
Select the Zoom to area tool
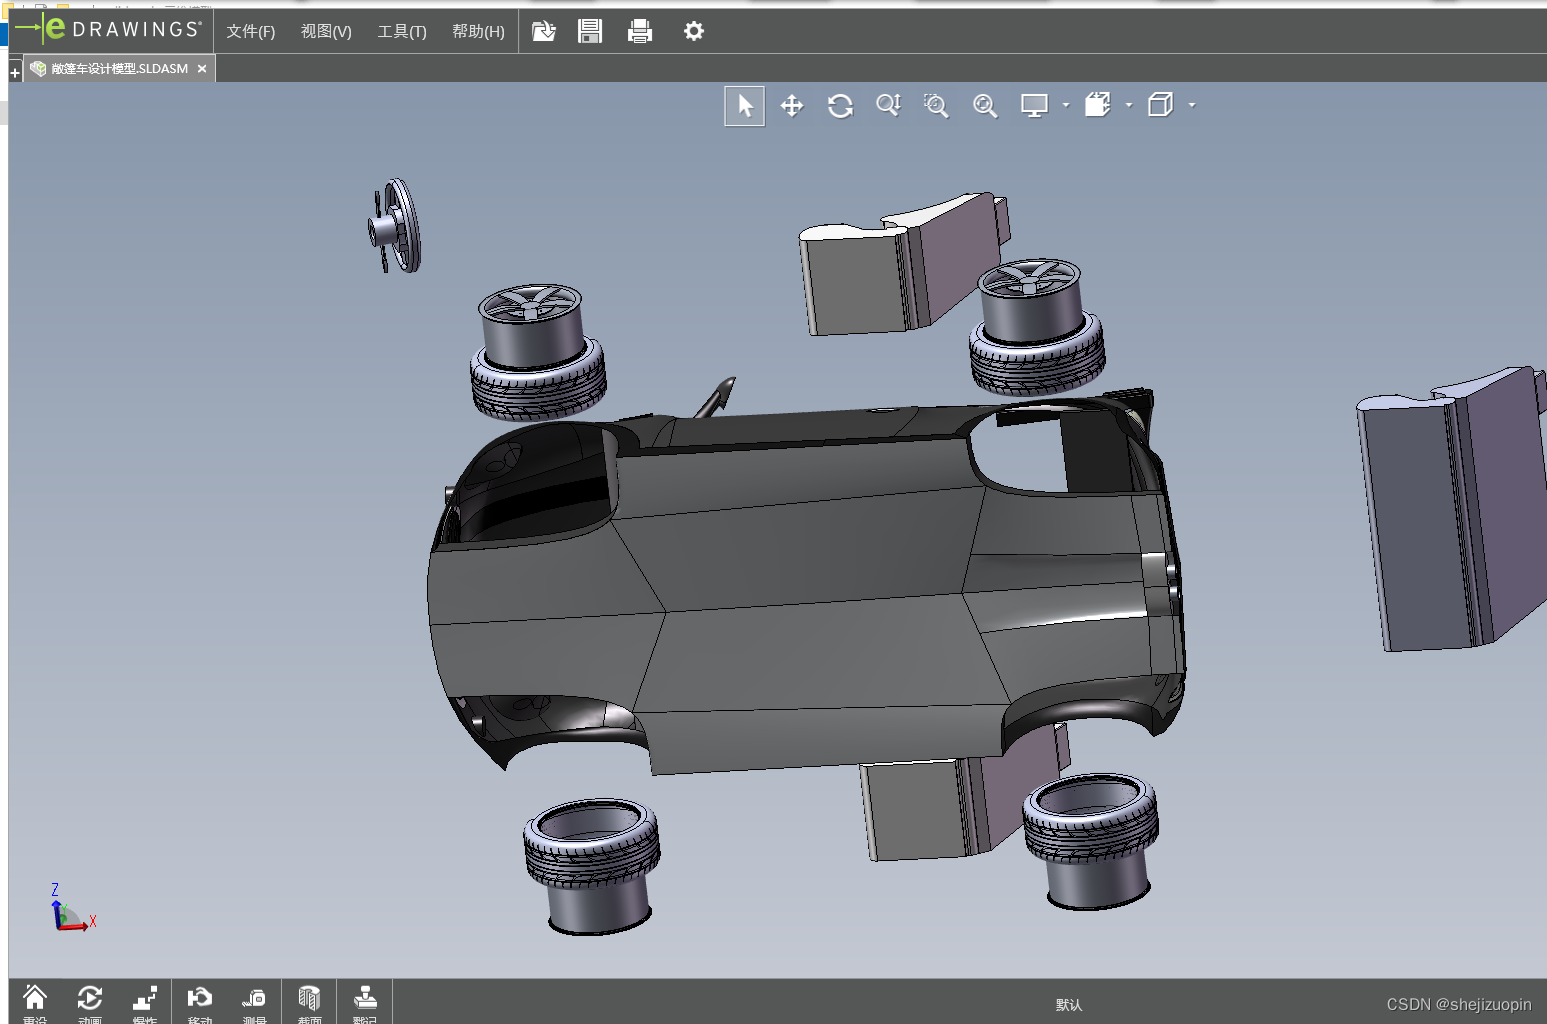936,106
